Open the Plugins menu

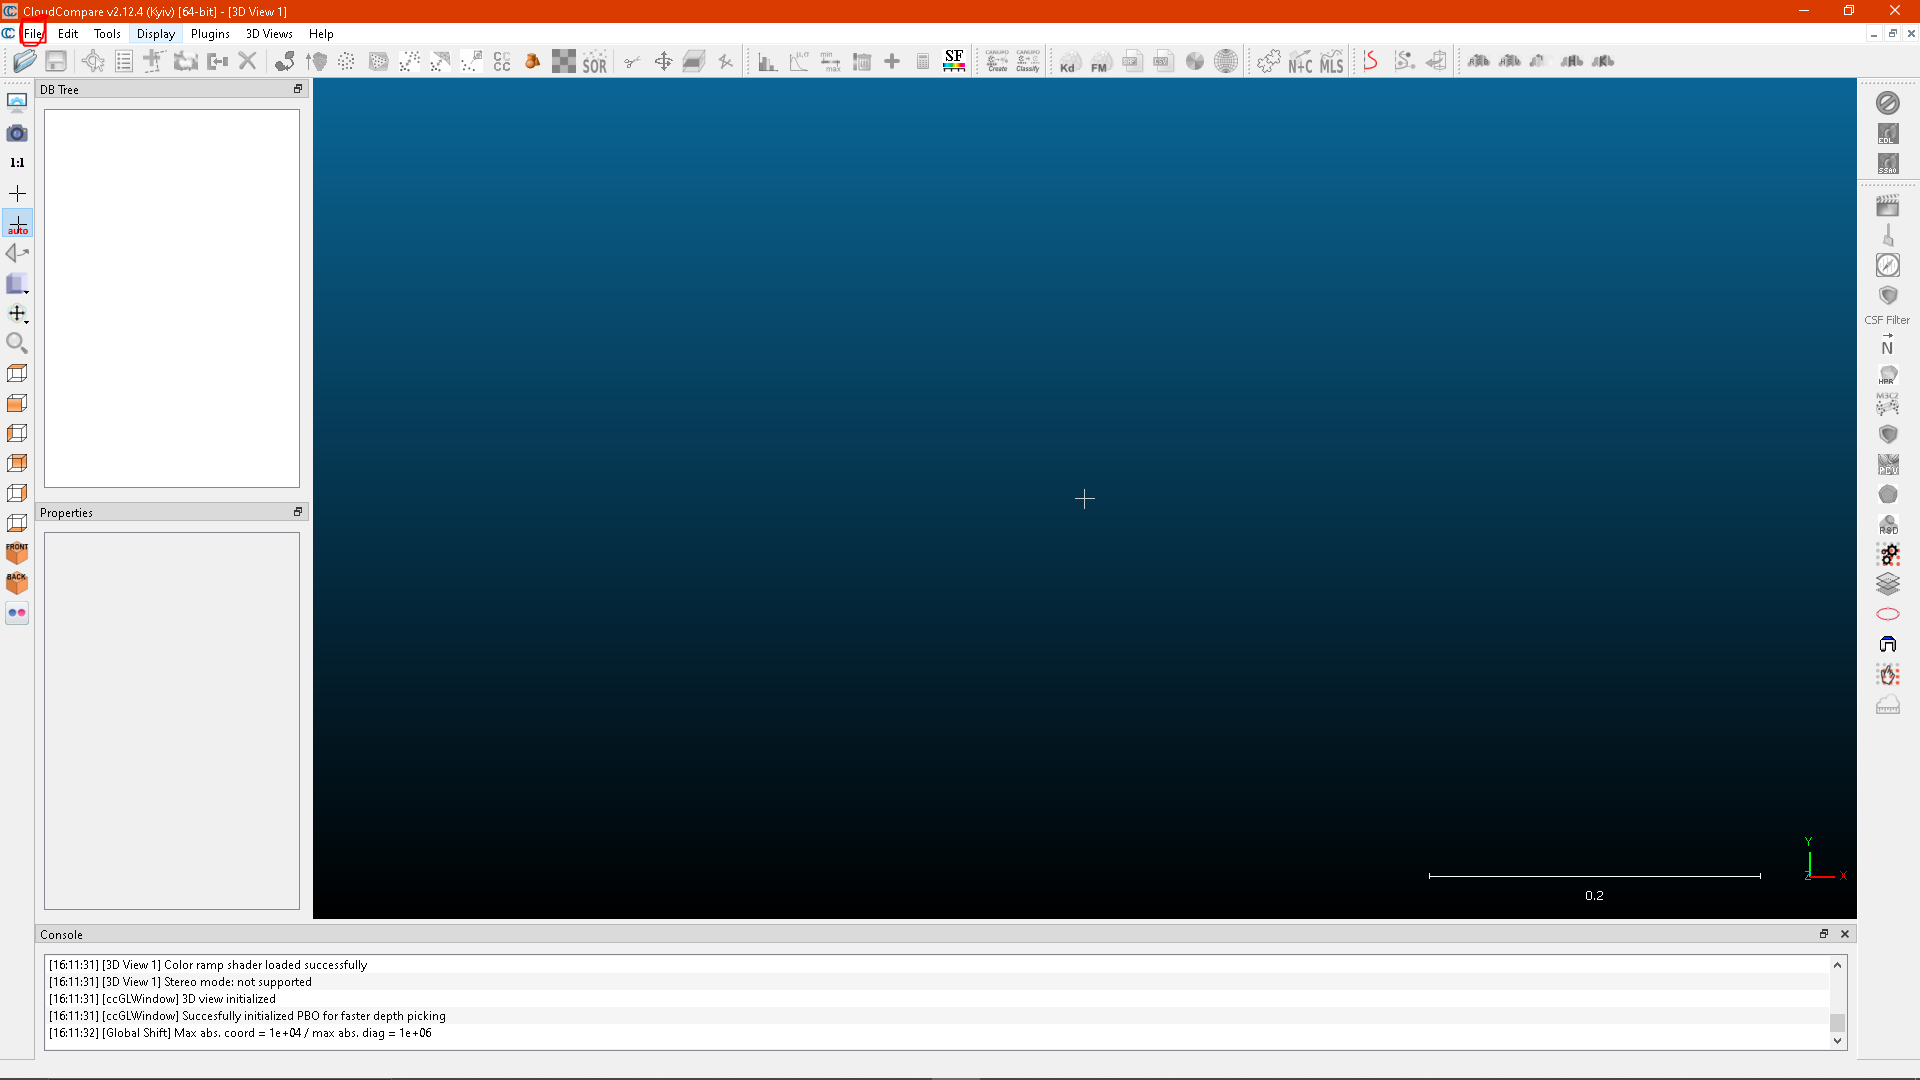[210, 34]
